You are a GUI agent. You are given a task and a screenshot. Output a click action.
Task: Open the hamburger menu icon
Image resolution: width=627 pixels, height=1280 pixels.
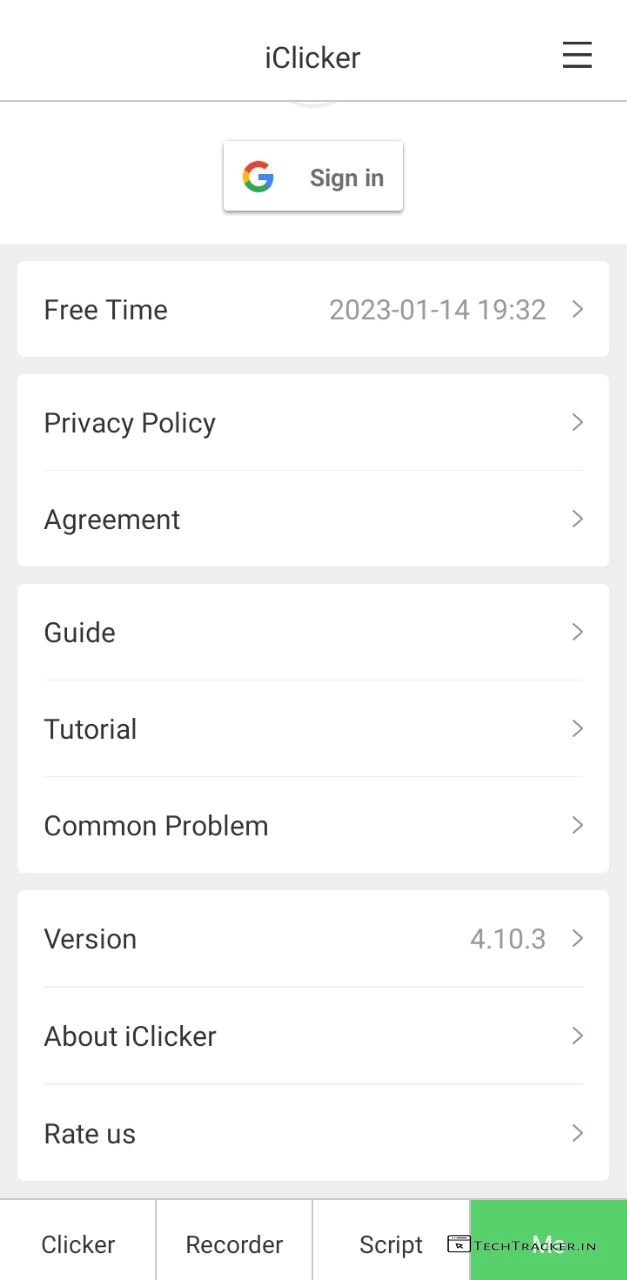pos(577,55)
